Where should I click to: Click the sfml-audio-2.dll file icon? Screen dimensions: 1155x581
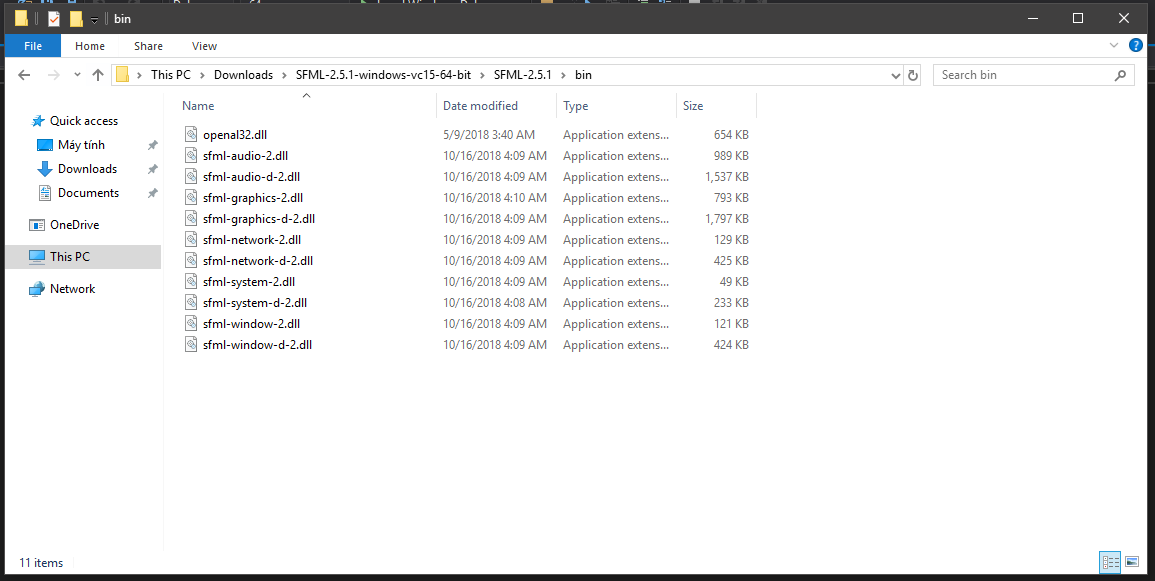(x=191, y=155)
